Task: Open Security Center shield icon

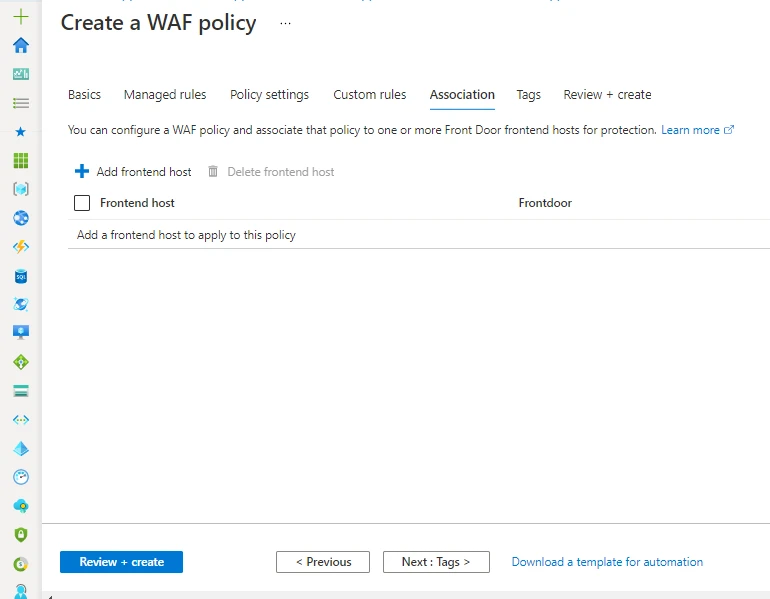Action: coord(21,535)
